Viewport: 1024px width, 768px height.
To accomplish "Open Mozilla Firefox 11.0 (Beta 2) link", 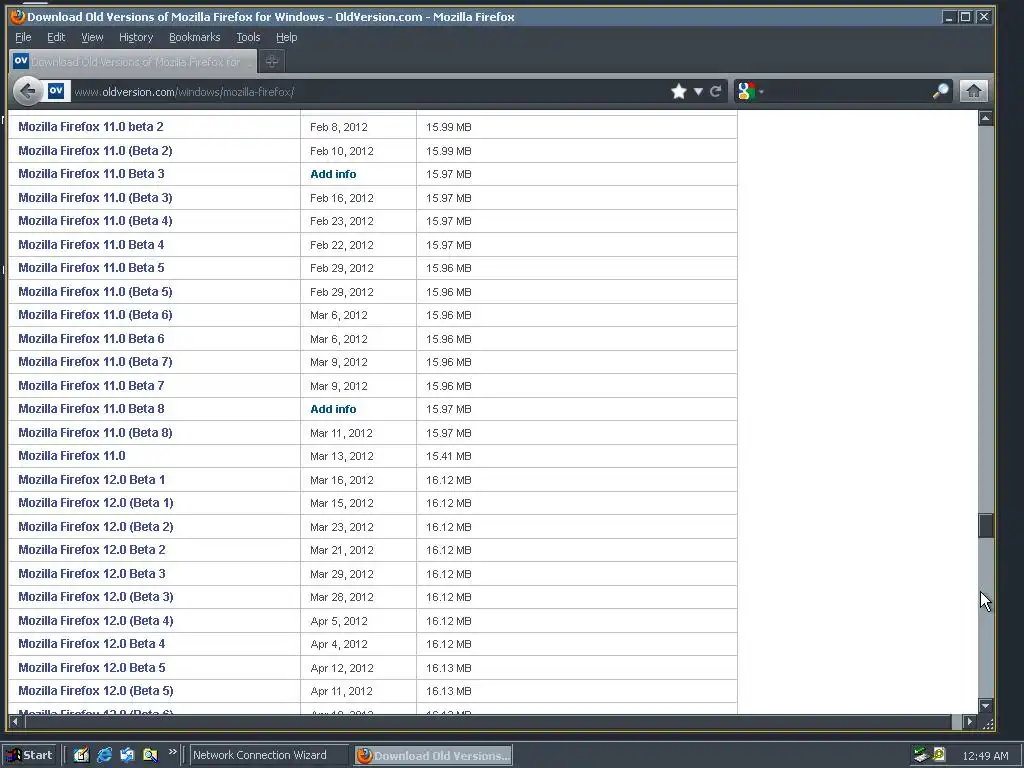I will [95, 151].
